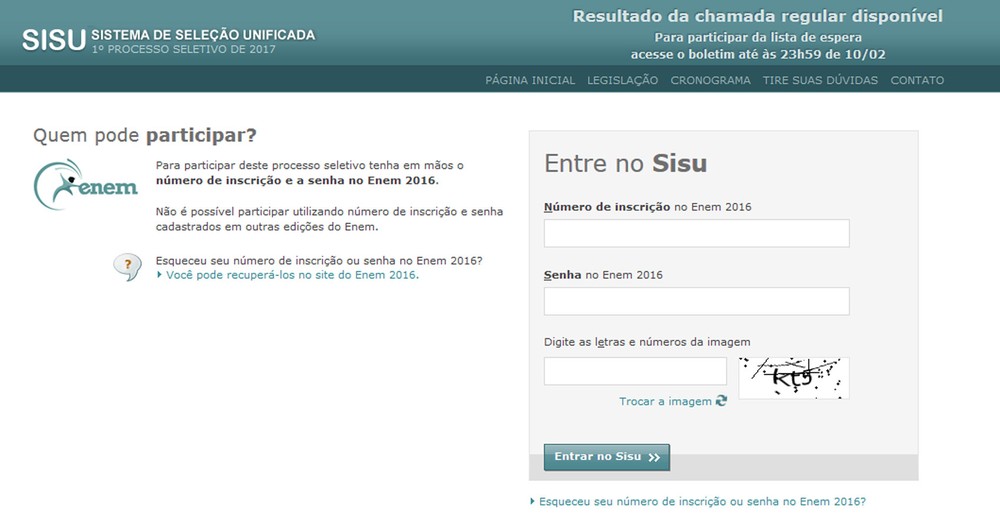
Task: Open the Contato page
Action: click(x=917, y=80)
